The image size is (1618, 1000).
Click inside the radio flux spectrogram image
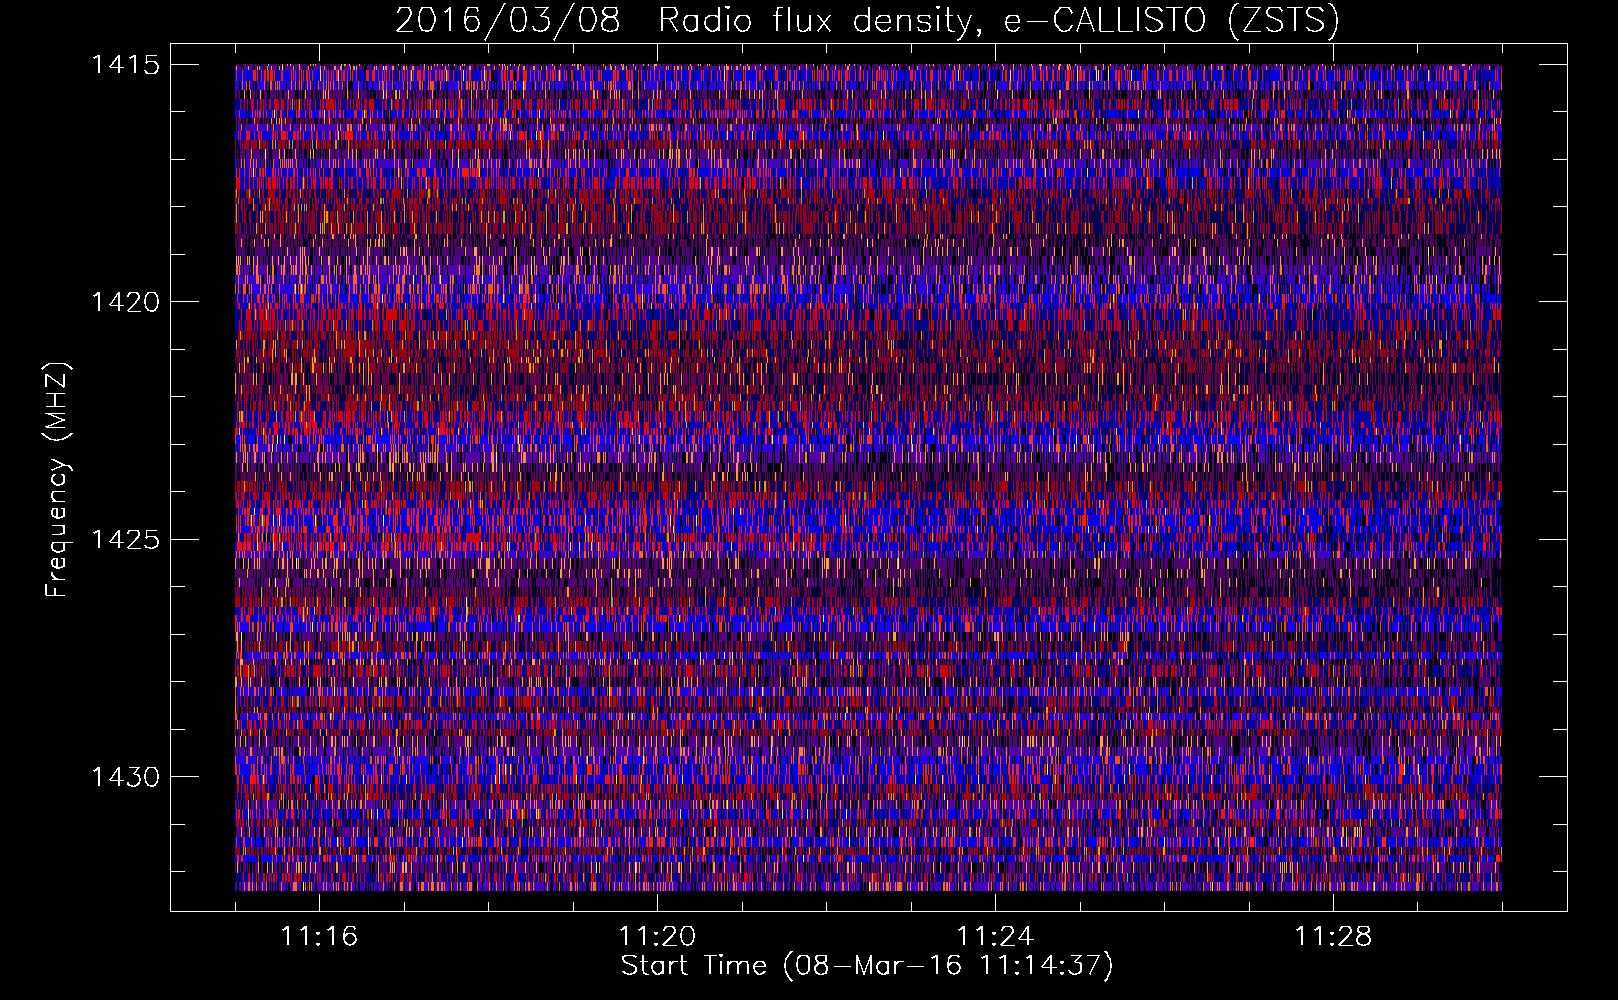pos(868,477)
